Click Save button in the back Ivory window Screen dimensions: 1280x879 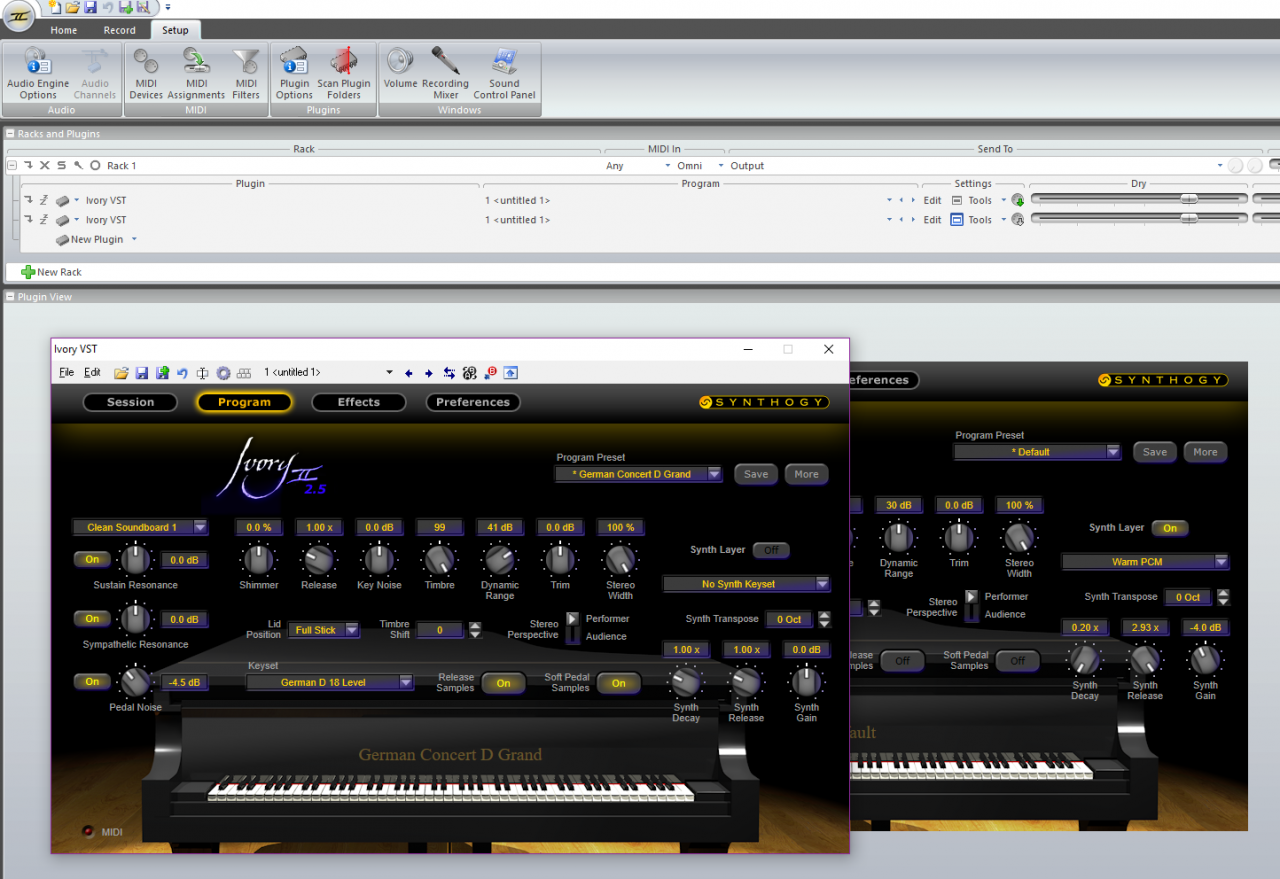(1154, 452)
